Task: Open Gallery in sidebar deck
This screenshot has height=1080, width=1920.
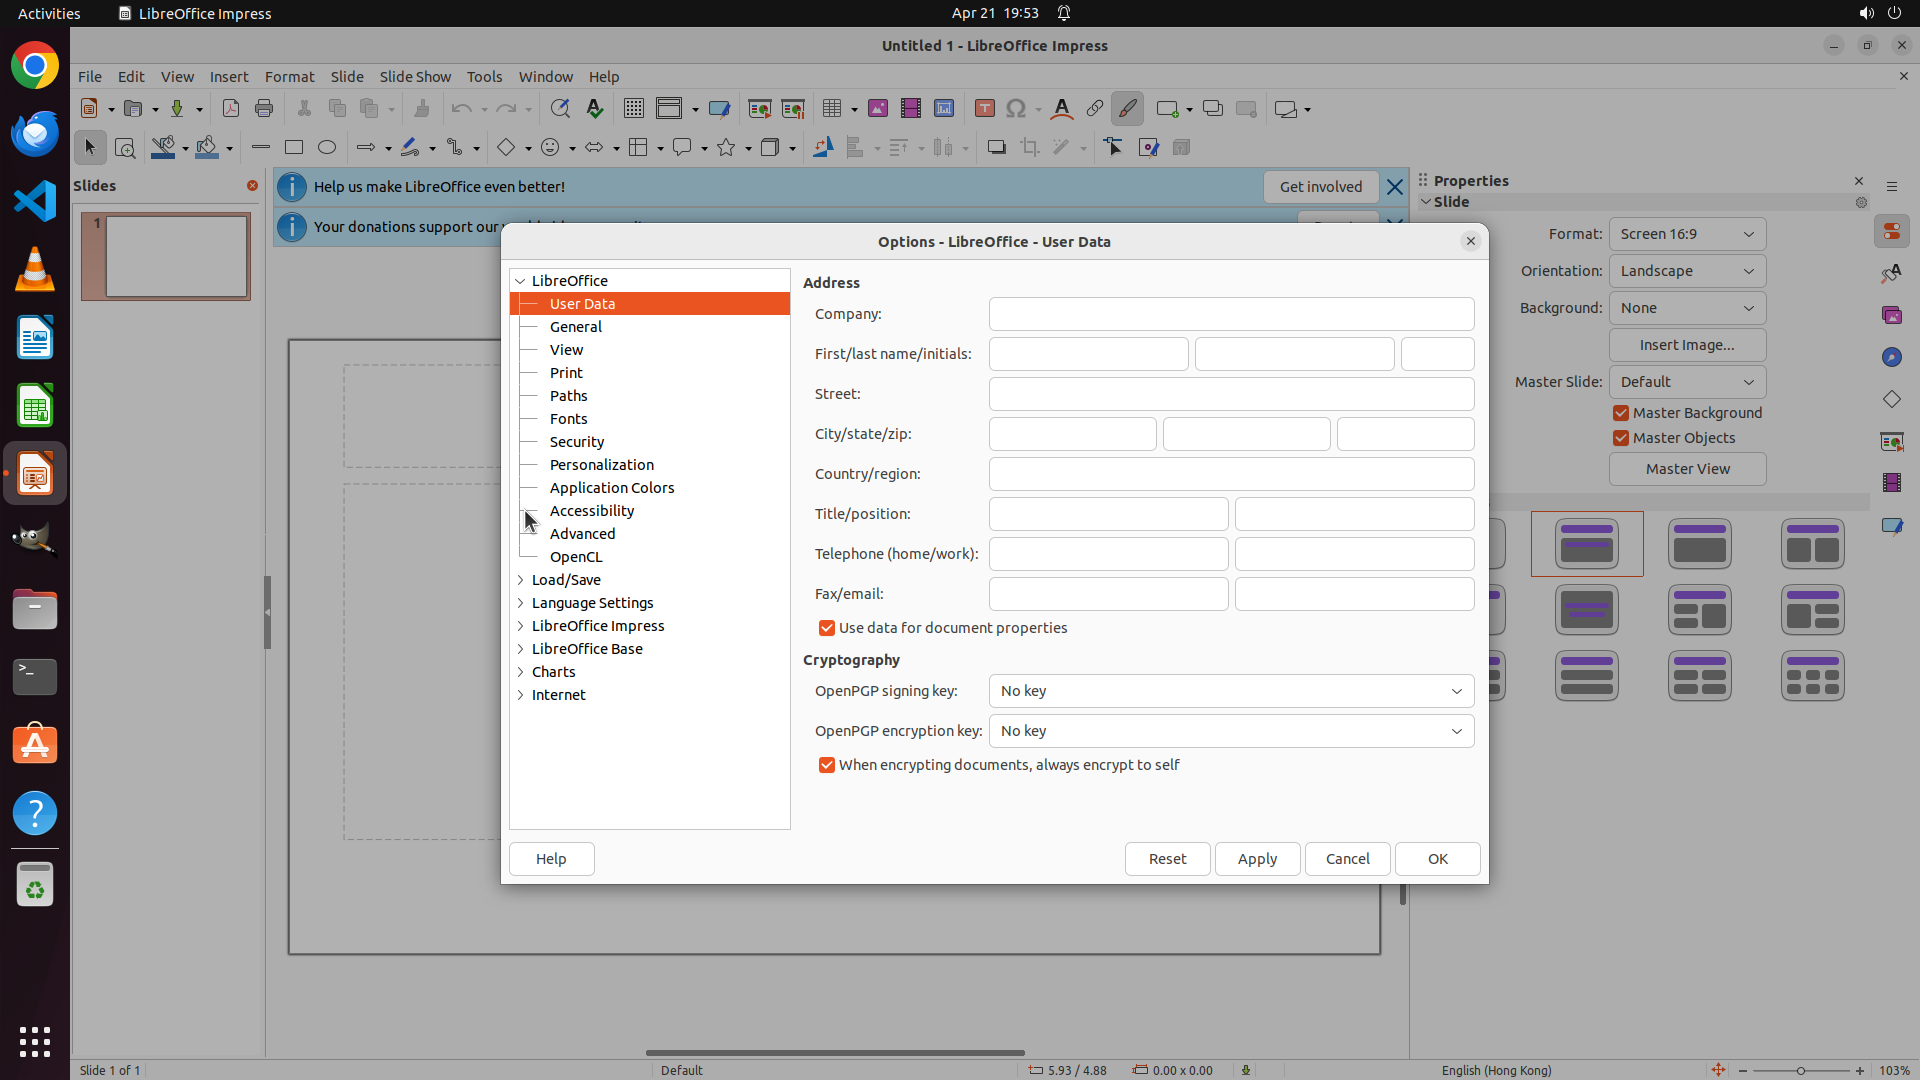Action: click(x=1891, y=315)
